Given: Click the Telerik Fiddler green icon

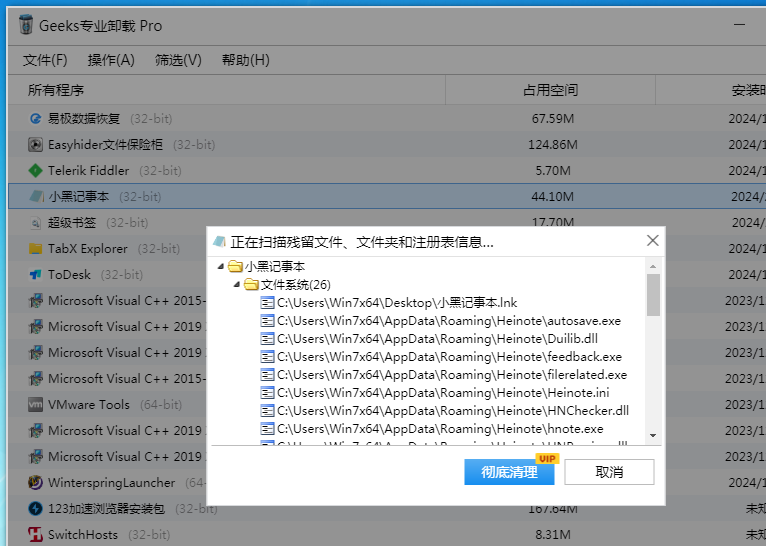Looking at the screenshot, I should (36, 170).
